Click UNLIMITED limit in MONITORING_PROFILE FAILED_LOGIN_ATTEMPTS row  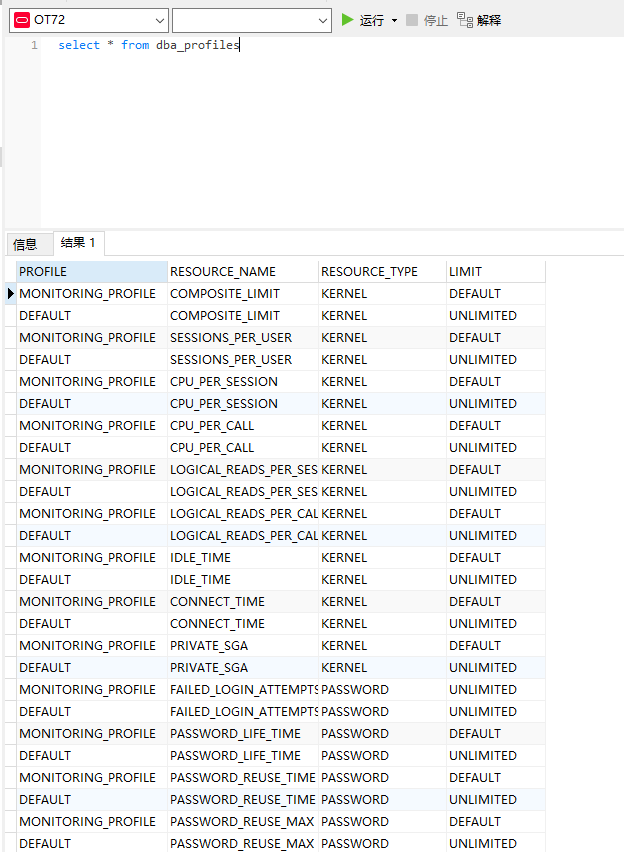(x=496, y=690)
